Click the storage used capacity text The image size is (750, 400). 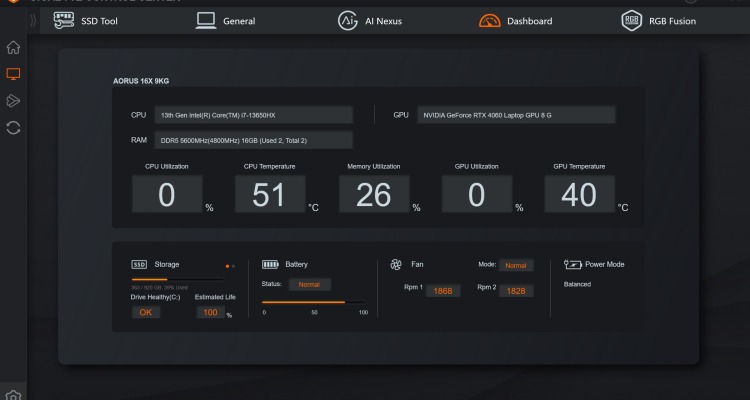click(x=159, y=288)
